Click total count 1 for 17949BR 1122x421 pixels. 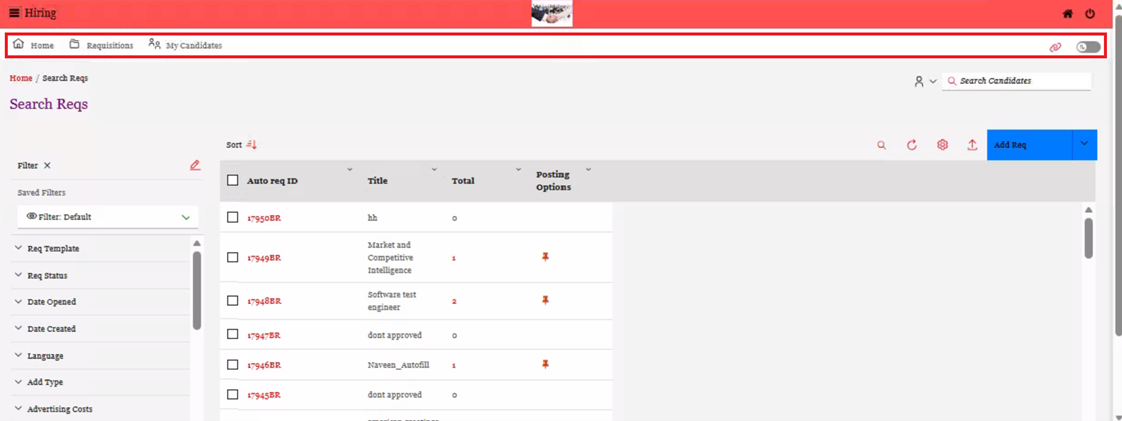point(454,258)
